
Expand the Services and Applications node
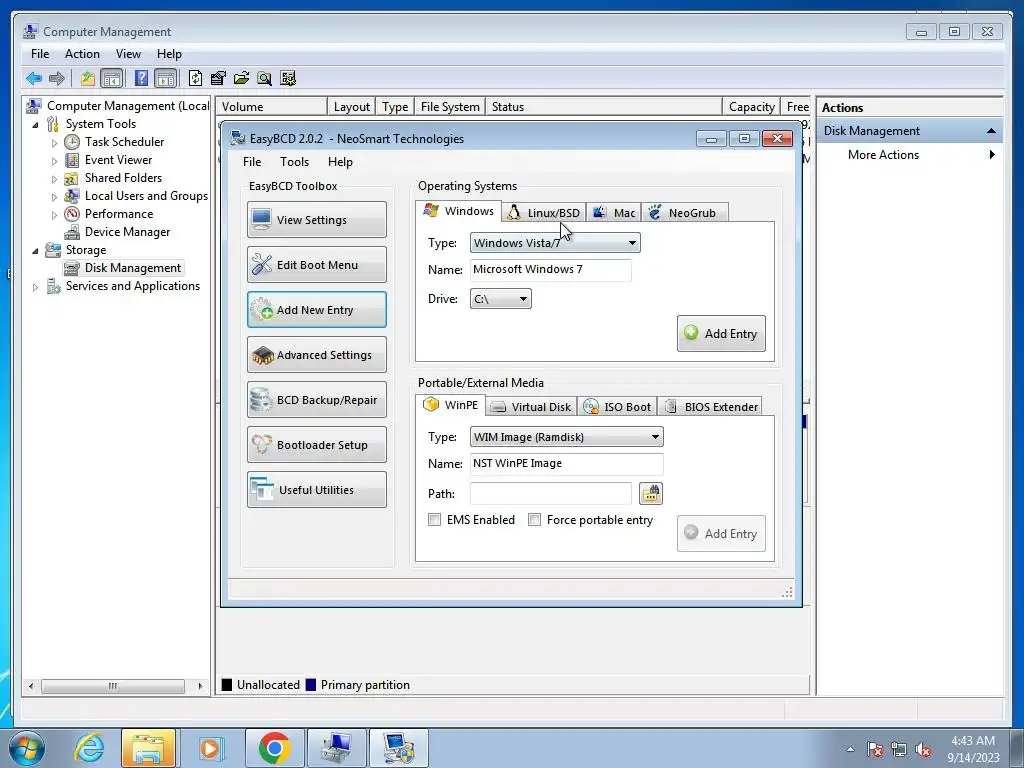35,287
